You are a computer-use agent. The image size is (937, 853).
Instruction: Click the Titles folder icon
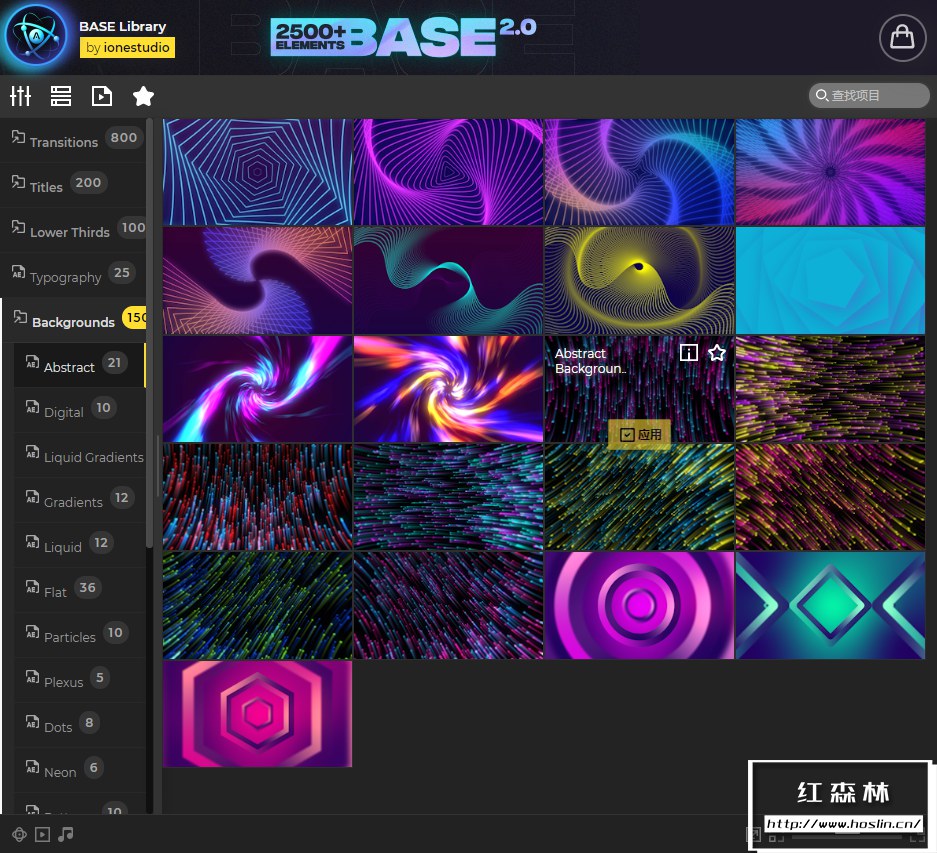pos(19,182)
